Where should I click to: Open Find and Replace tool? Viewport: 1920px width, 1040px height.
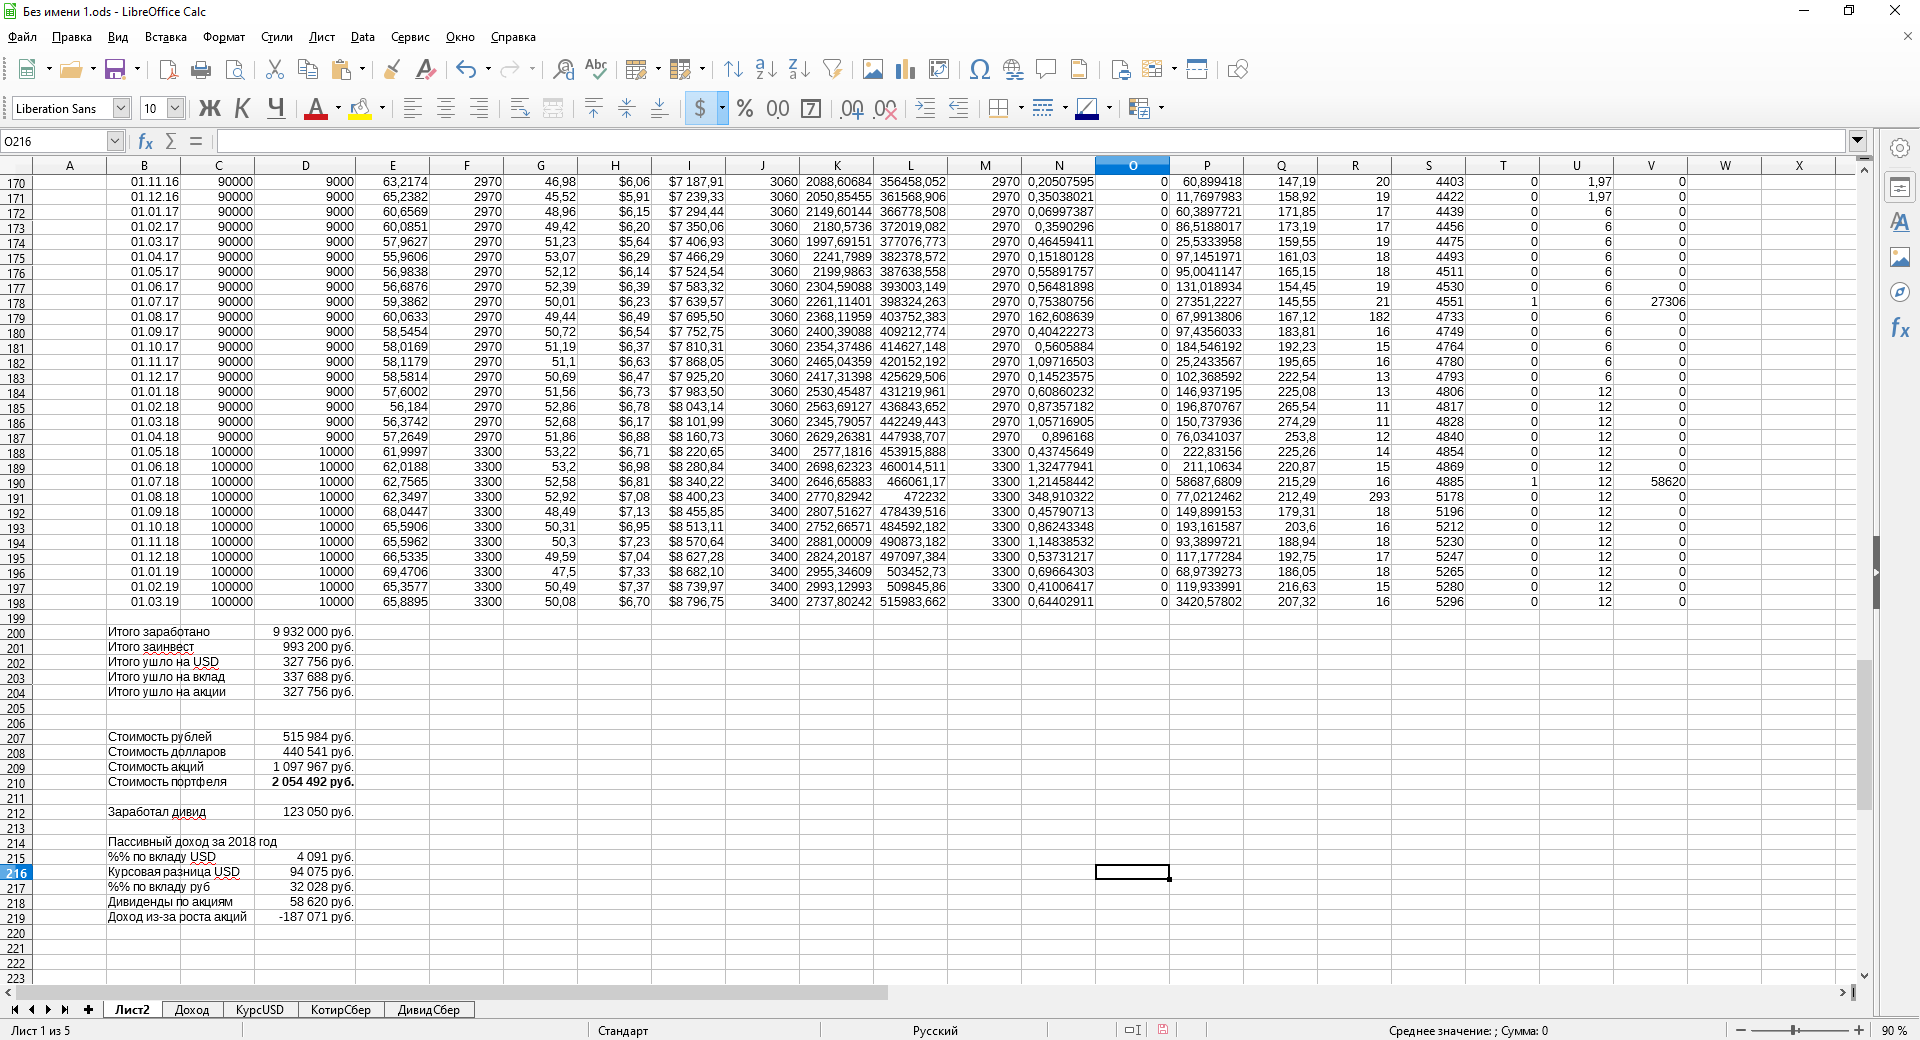point(564,69)
